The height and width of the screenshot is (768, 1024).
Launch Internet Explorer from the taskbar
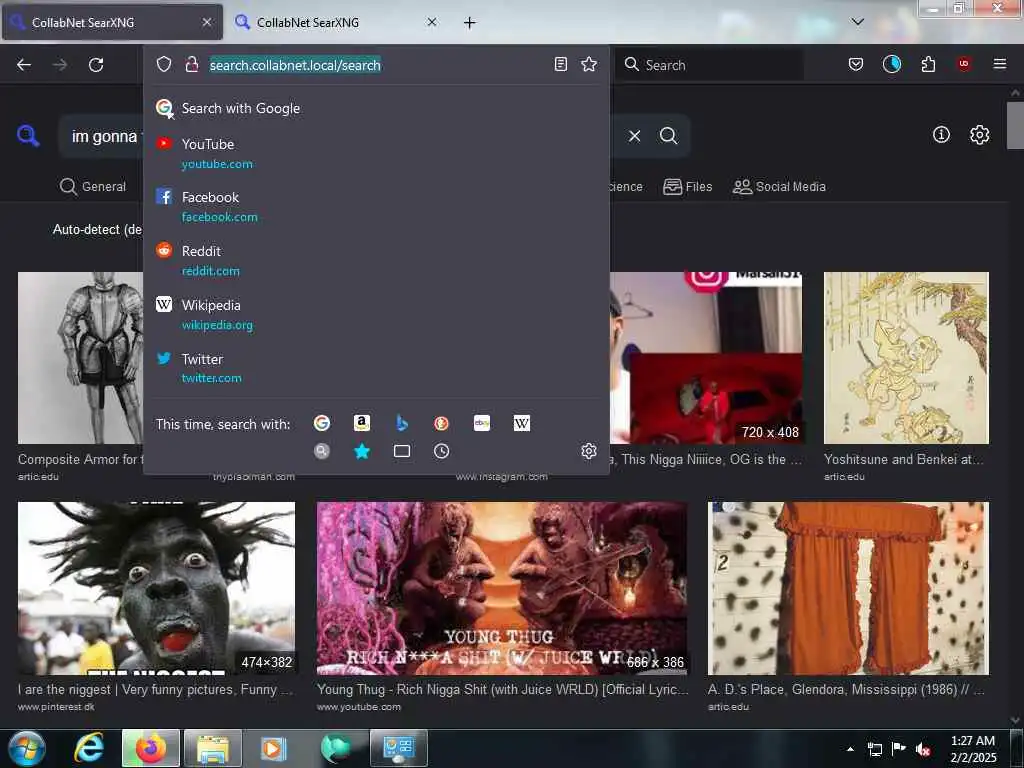pos(89,748)
